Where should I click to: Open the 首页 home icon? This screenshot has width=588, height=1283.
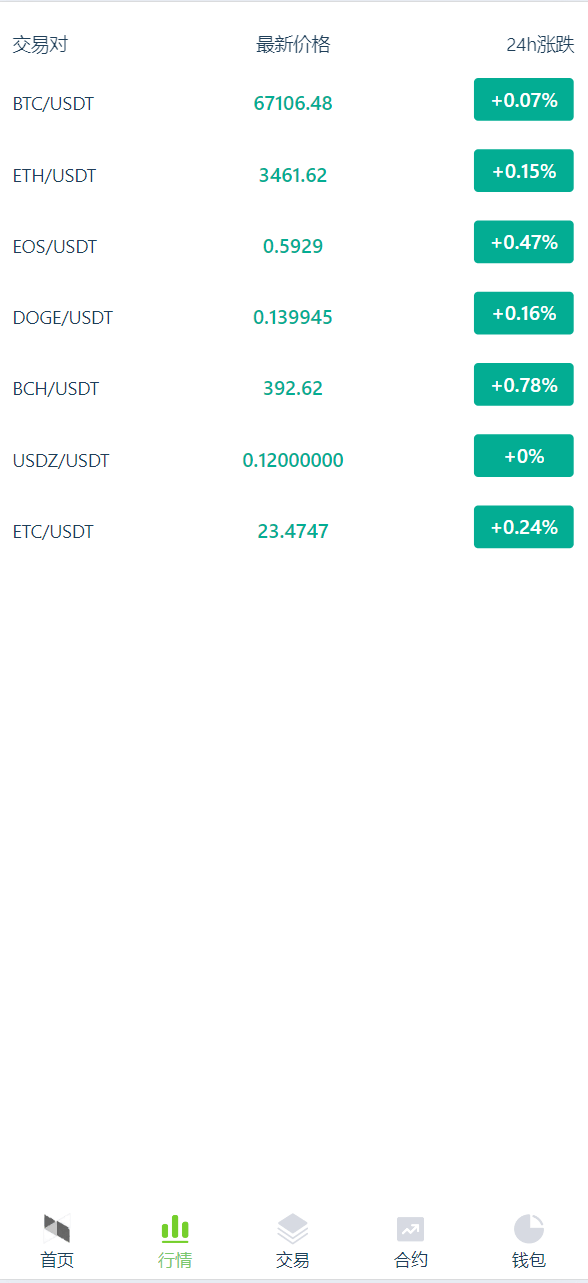pyautogui.click(x=57, y=1229)
